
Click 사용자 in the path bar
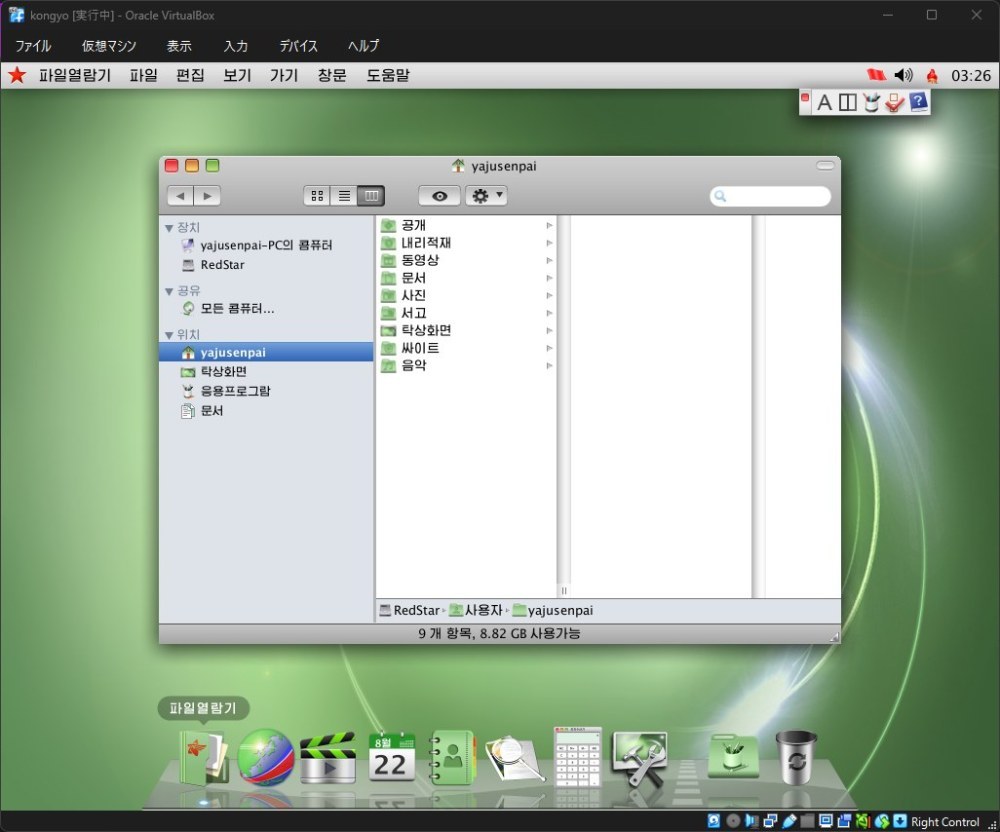tap(476, 610)
